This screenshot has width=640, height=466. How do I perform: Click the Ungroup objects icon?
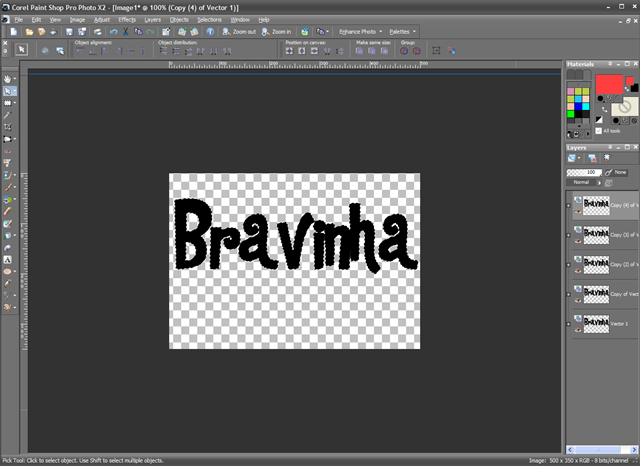tap(416, 51)
